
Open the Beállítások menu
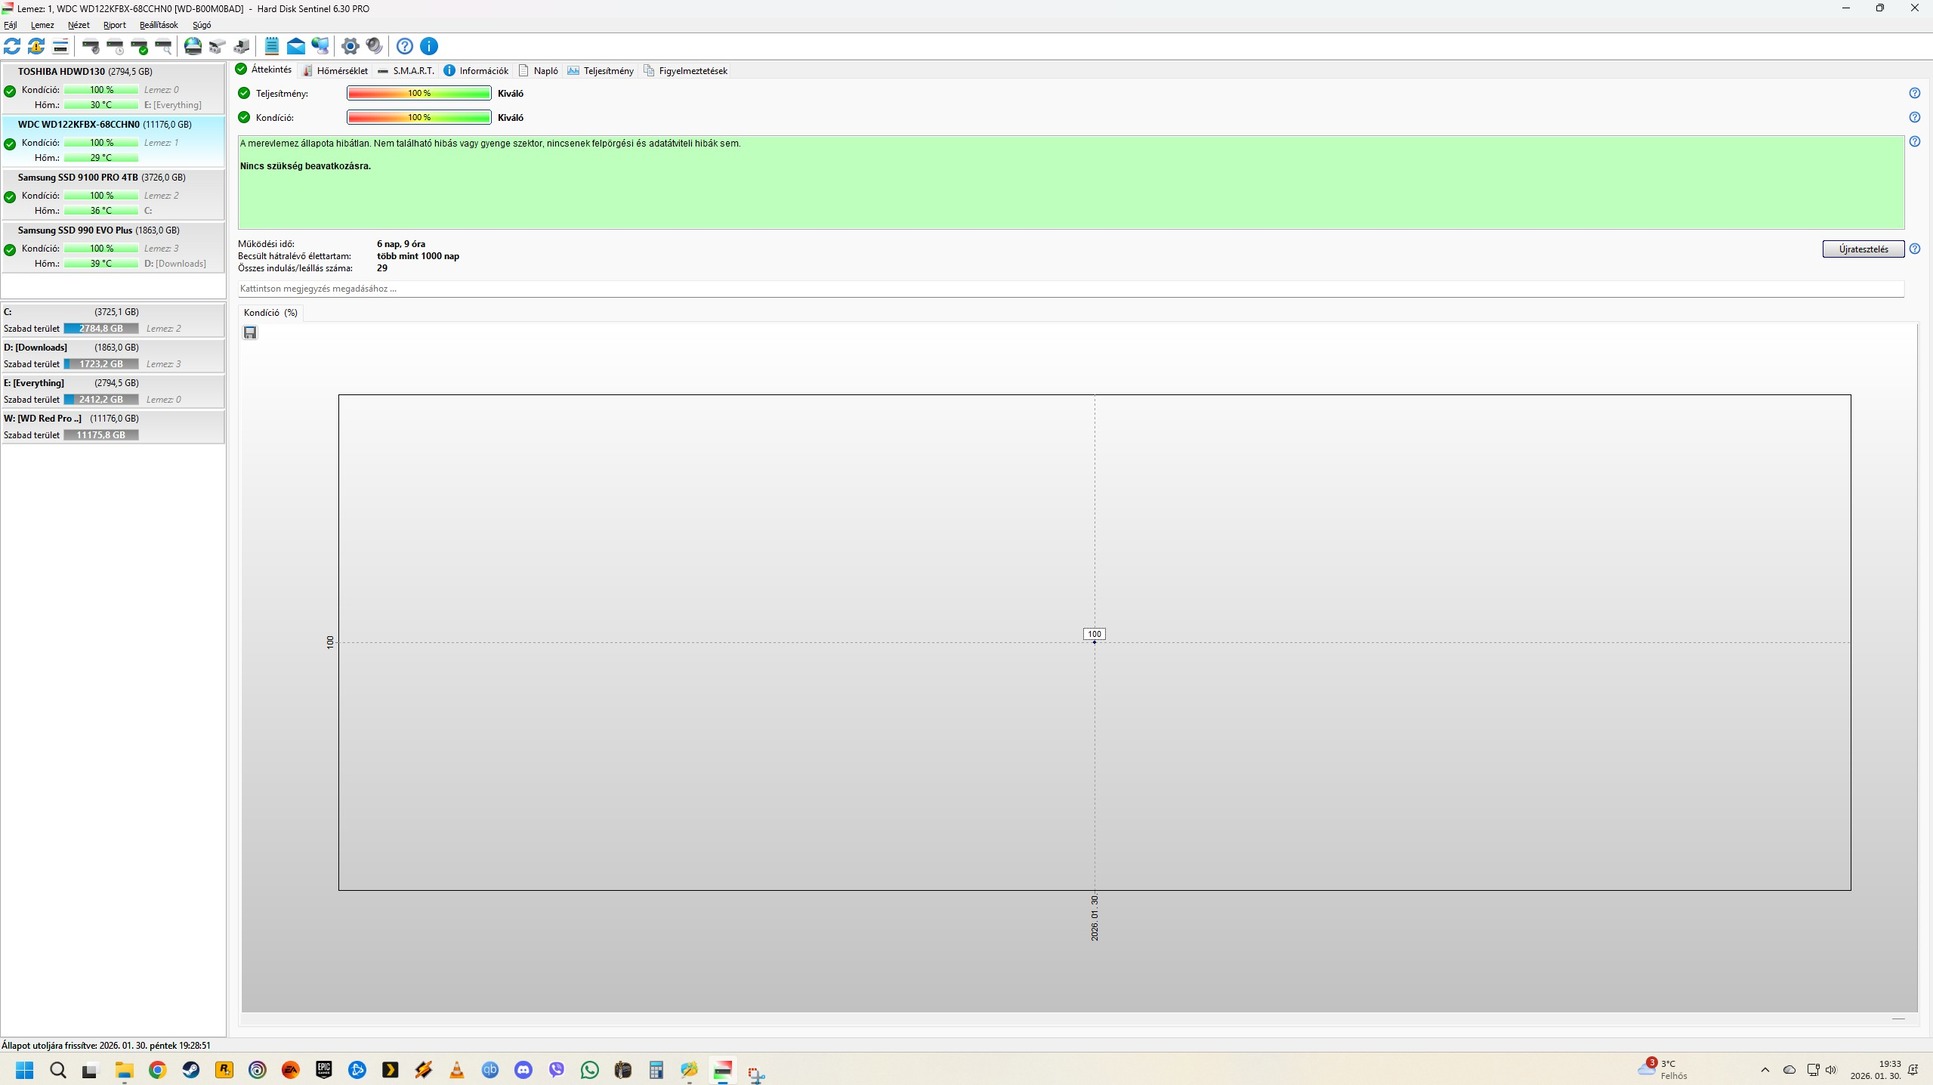tap(158, 25)
